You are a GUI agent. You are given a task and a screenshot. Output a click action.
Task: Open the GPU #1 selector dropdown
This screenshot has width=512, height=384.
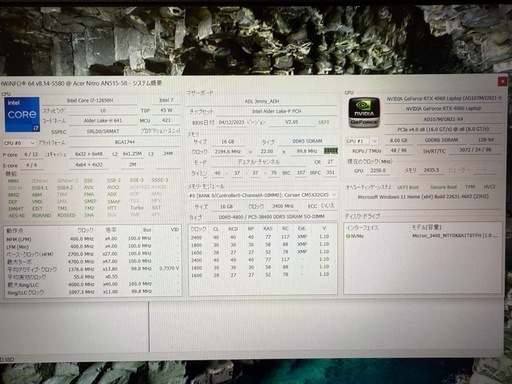(362, 141)
